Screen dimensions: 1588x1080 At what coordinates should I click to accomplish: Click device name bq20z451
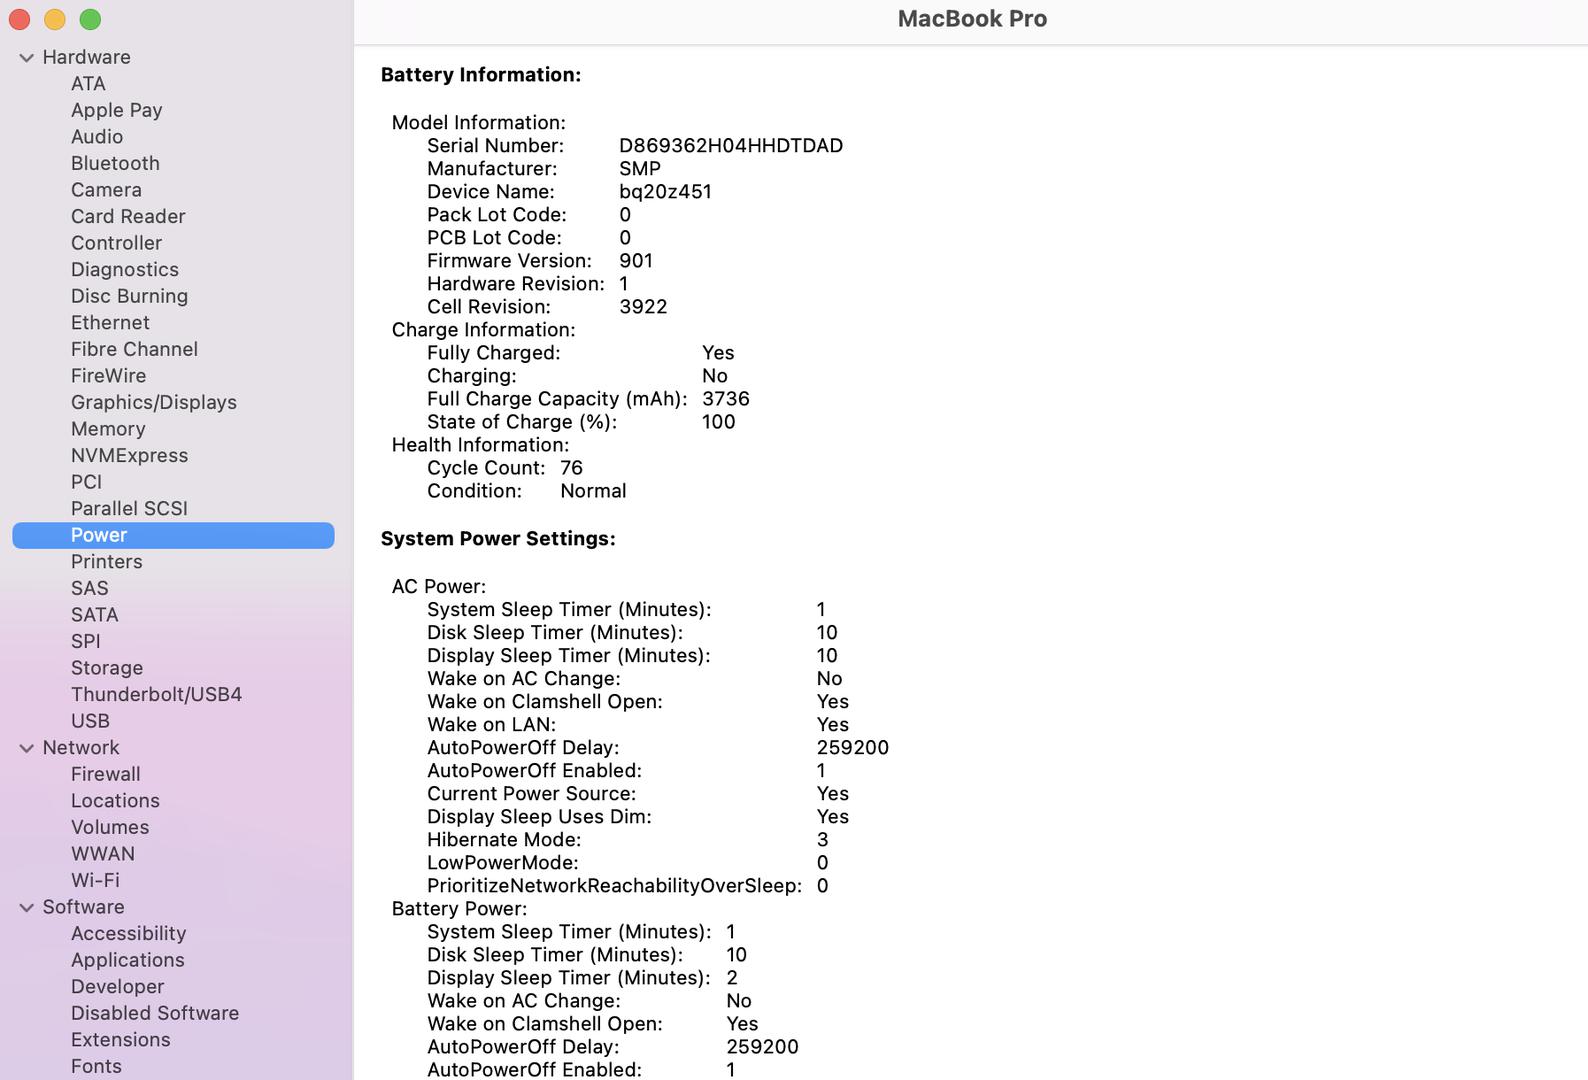click(x=665, y=192)
